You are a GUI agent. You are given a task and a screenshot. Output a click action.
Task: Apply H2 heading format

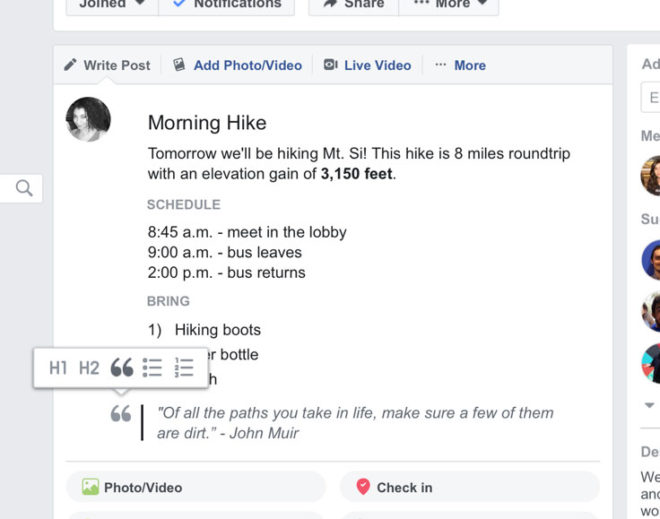(x=89, y=368)
